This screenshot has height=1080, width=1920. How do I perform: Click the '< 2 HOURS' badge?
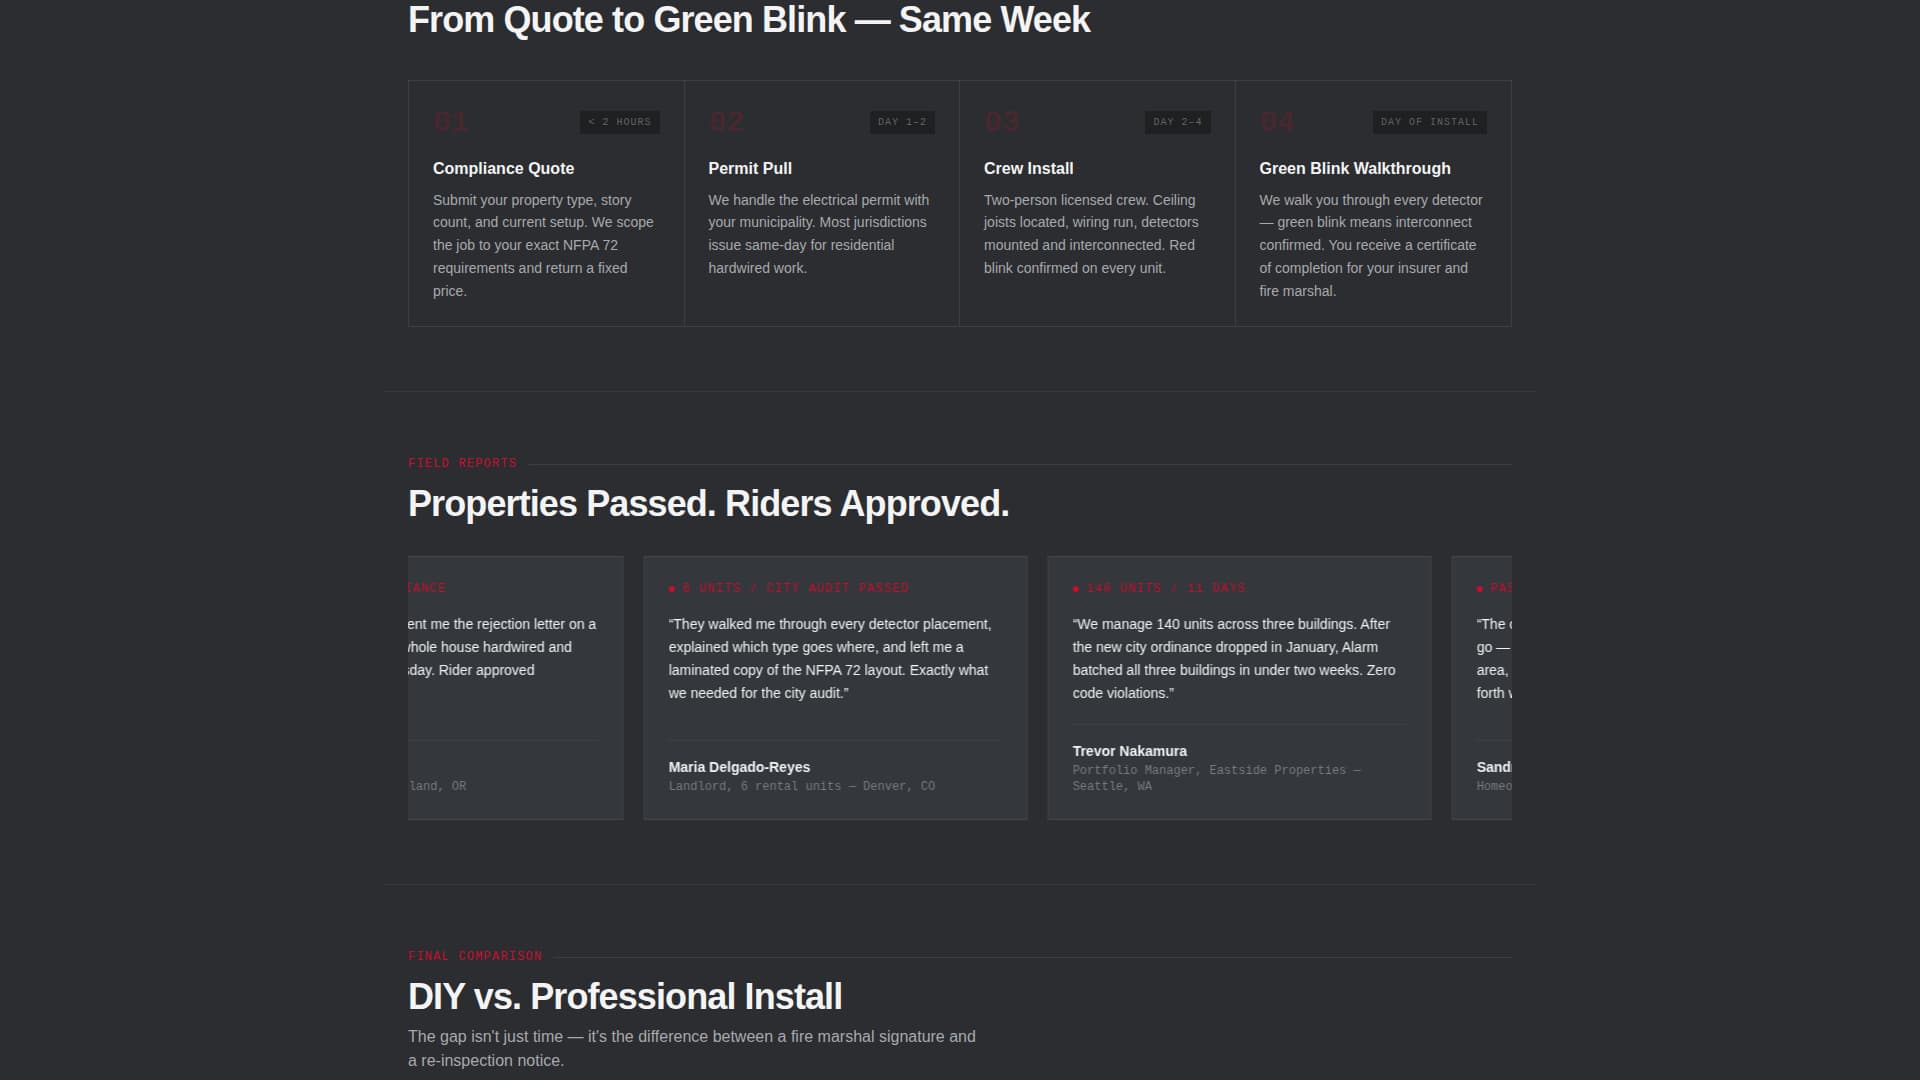click(619, 122)
